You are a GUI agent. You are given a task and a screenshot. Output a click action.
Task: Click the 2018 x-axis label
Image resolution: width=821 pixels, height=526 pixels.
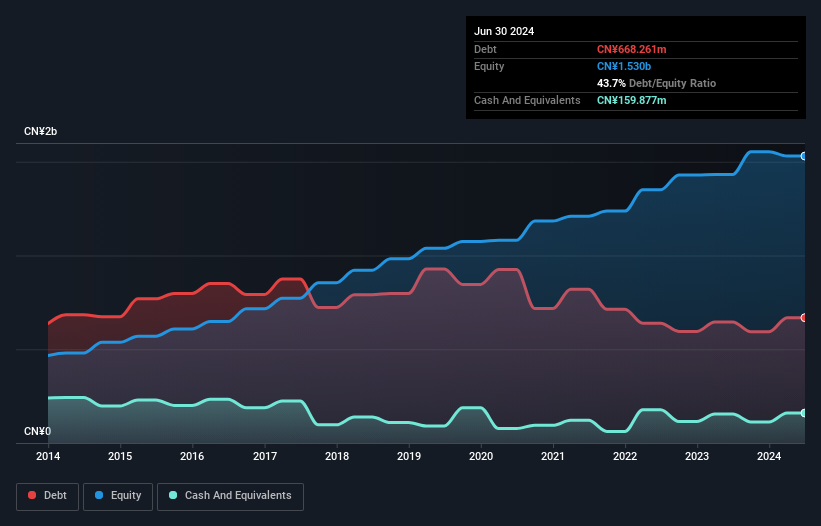[x=337, y=456]
